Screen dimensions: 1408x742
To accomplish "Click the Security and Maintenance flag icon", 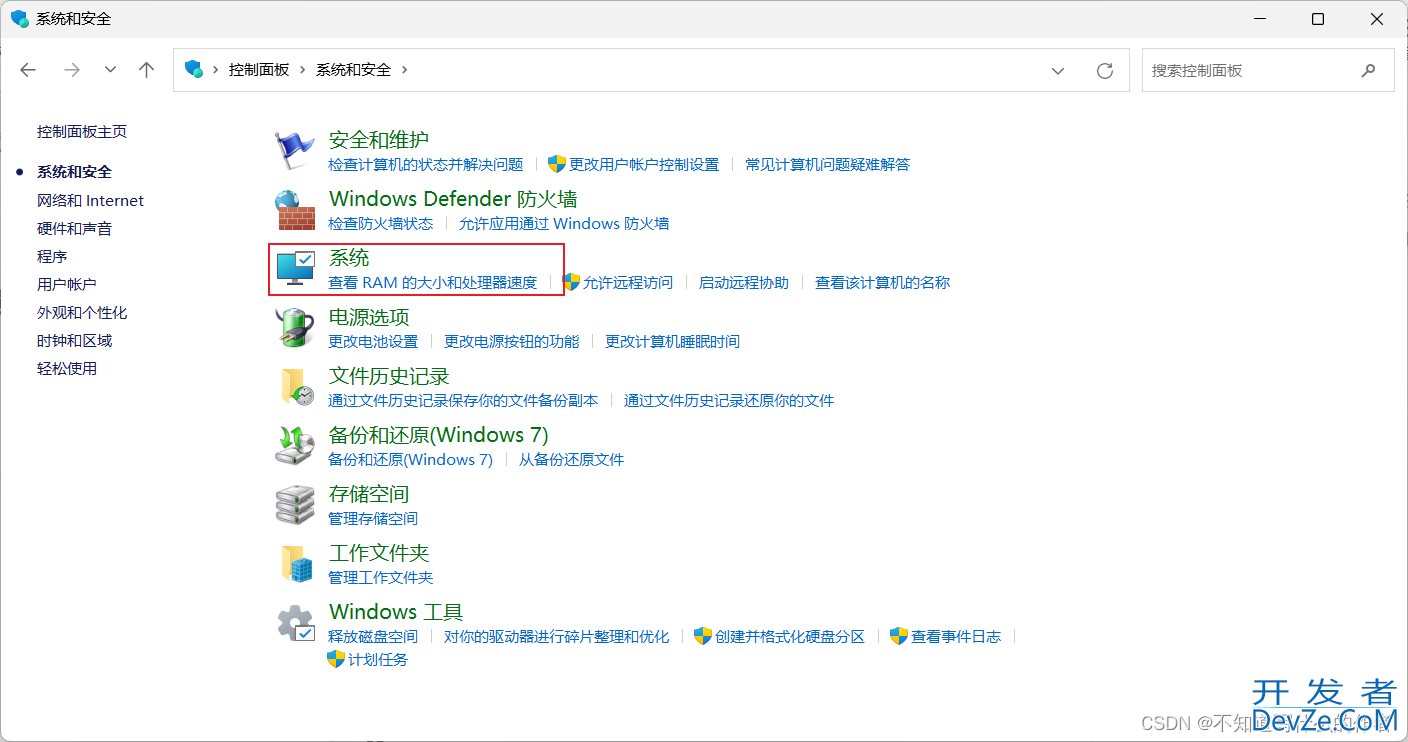I will (x=295, y=151).
